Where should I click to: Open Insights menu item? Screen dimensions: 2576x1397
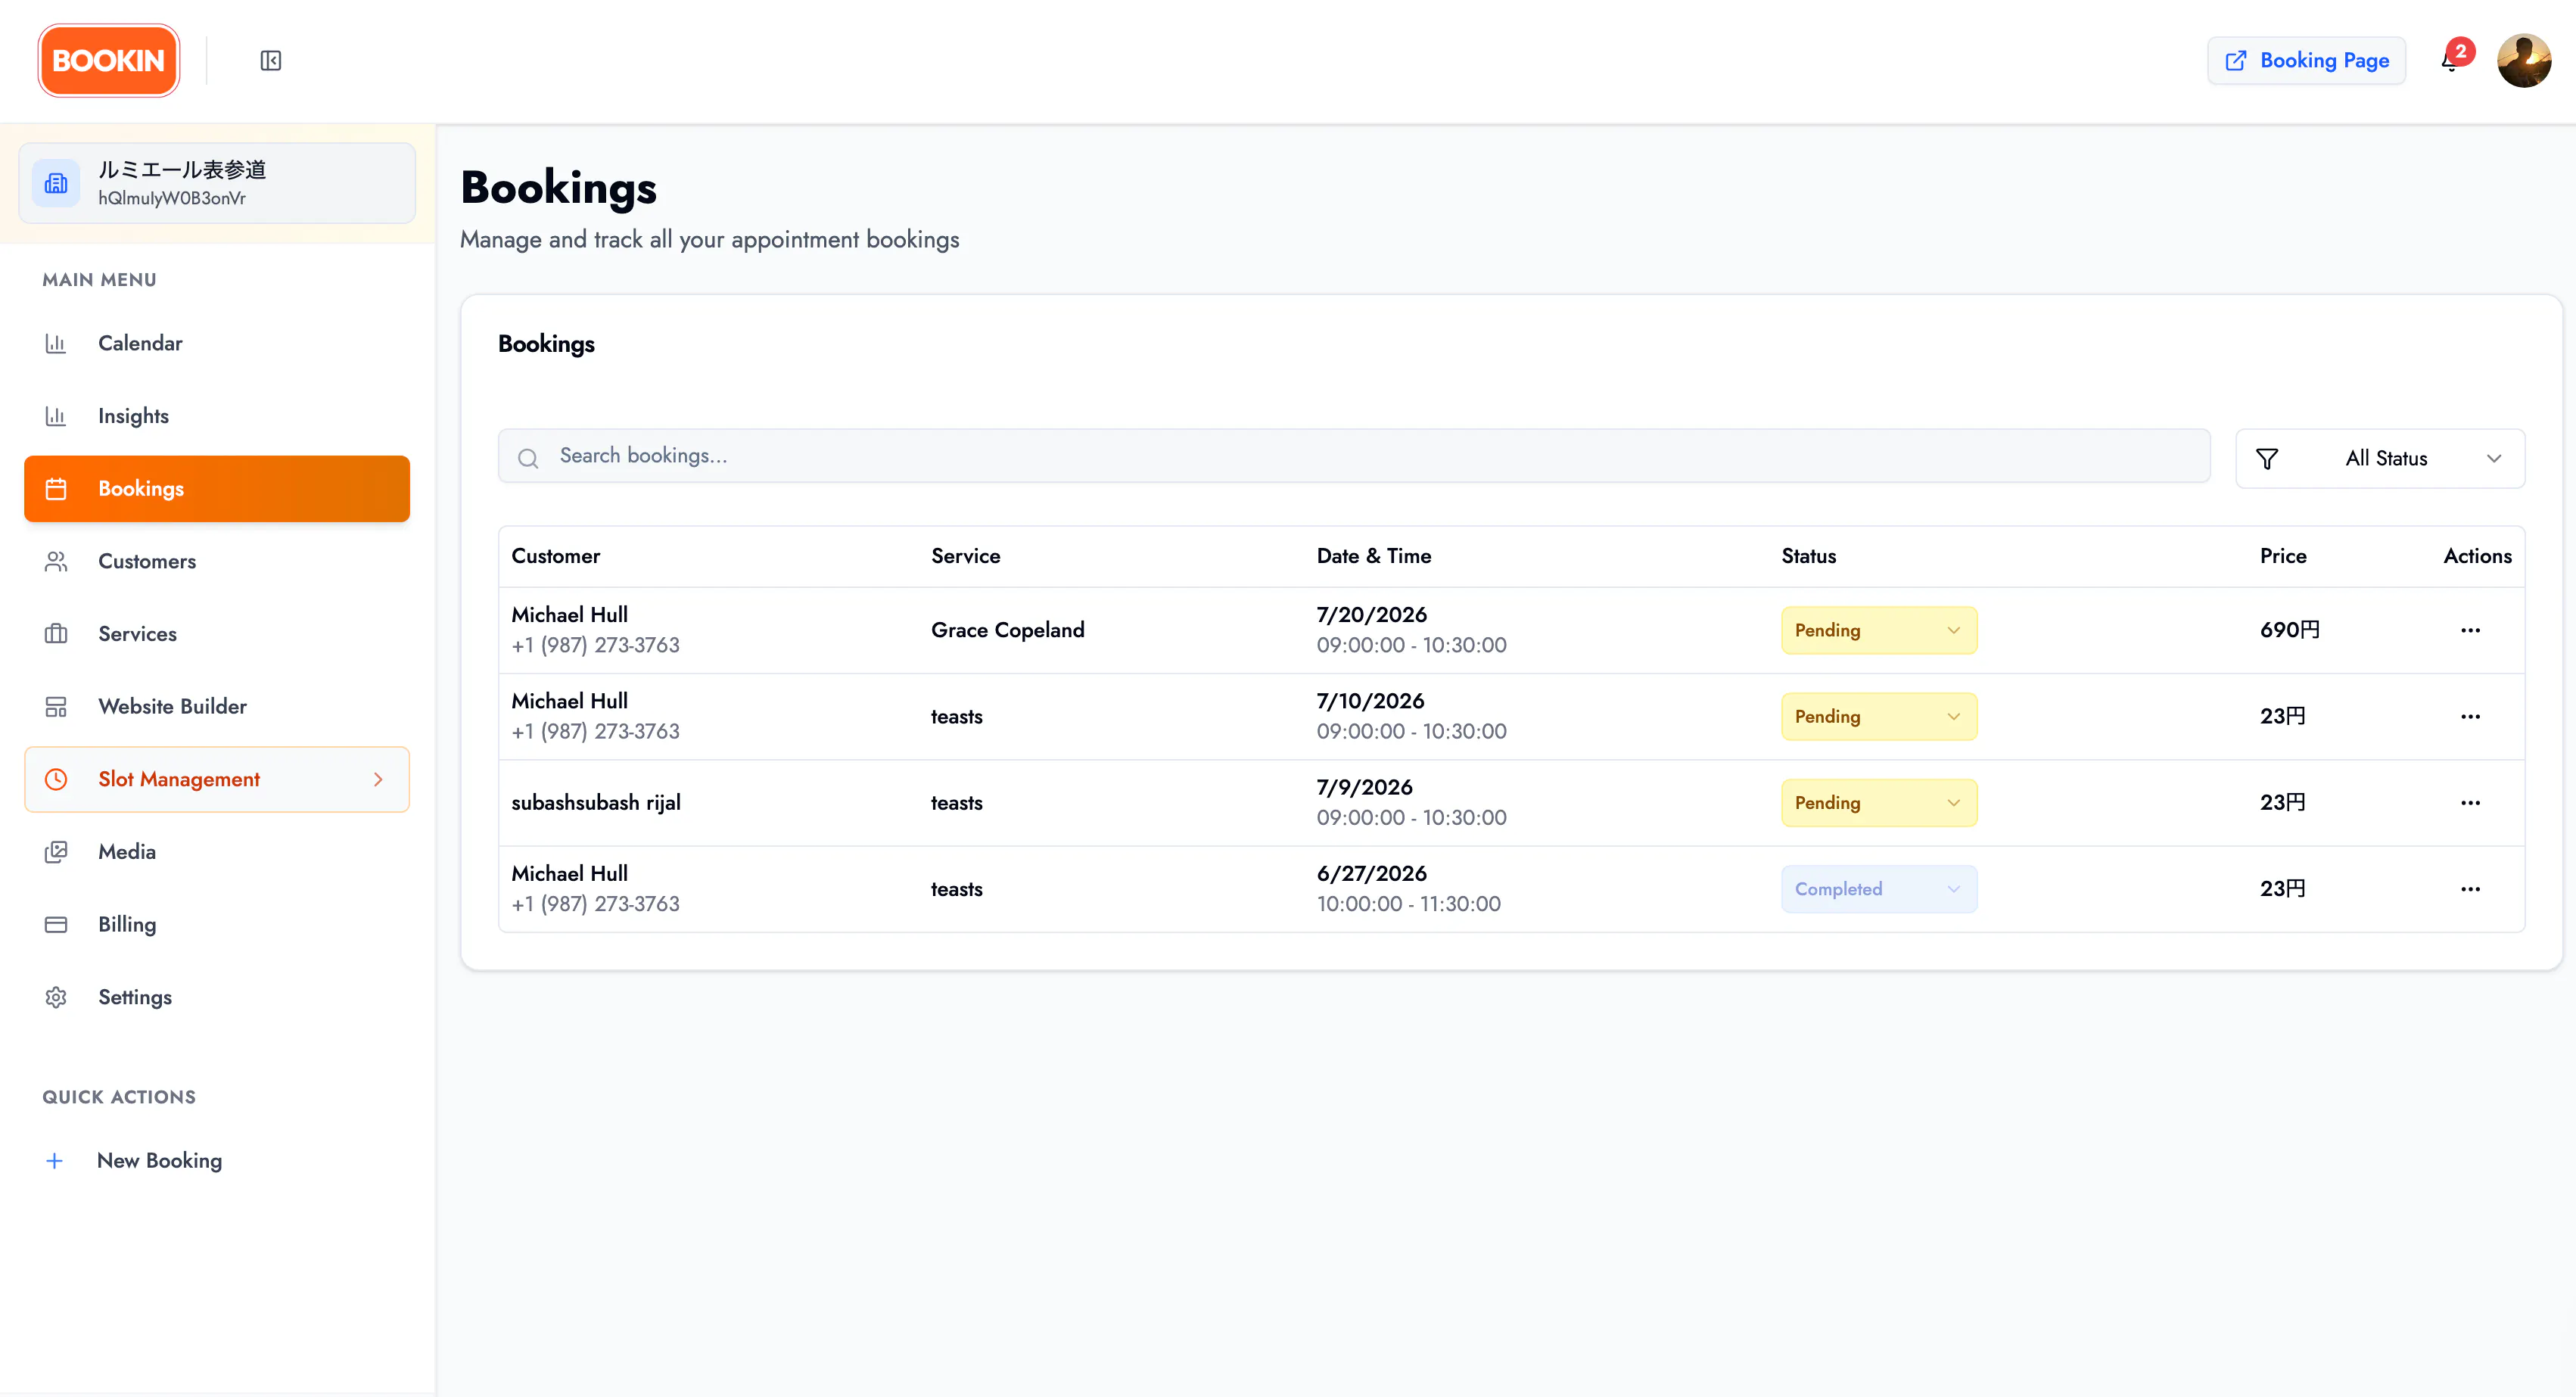point(217,416)
